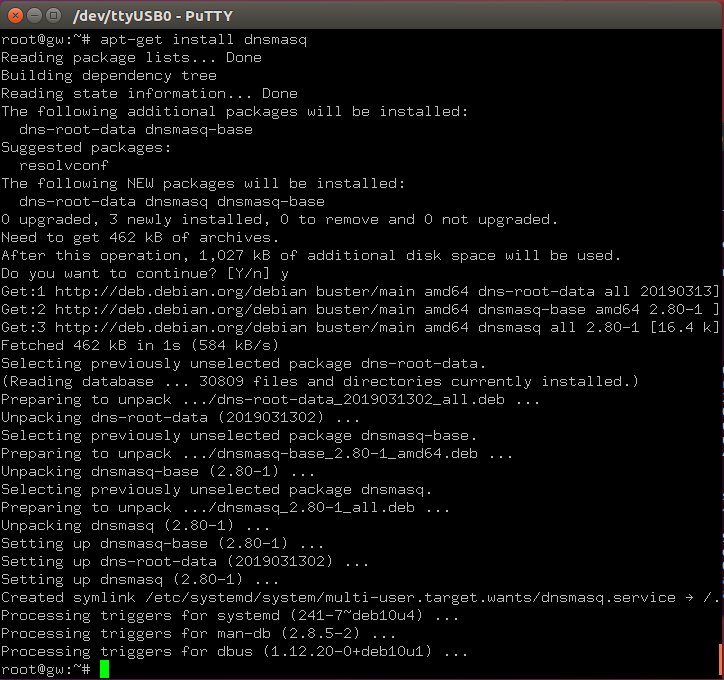This screenshot has height=680, width=724.
Task: Click 'Preparing to unpack .../dns-root-data_2019031302_all.deb' line
Action: point(271,400)
